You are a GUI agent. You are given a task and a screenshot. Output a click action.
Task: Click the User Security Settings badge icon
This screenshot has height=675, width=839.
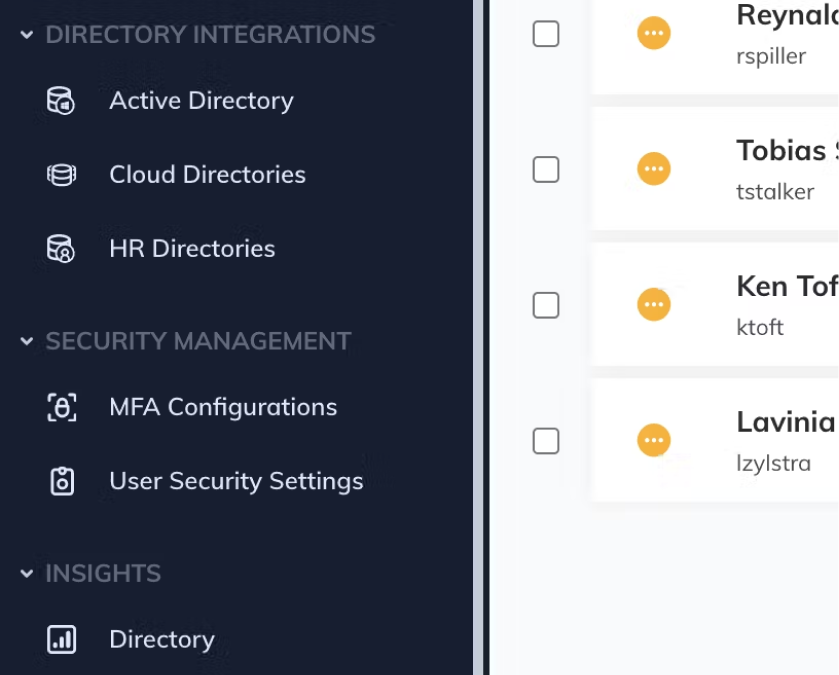(61, 481)
